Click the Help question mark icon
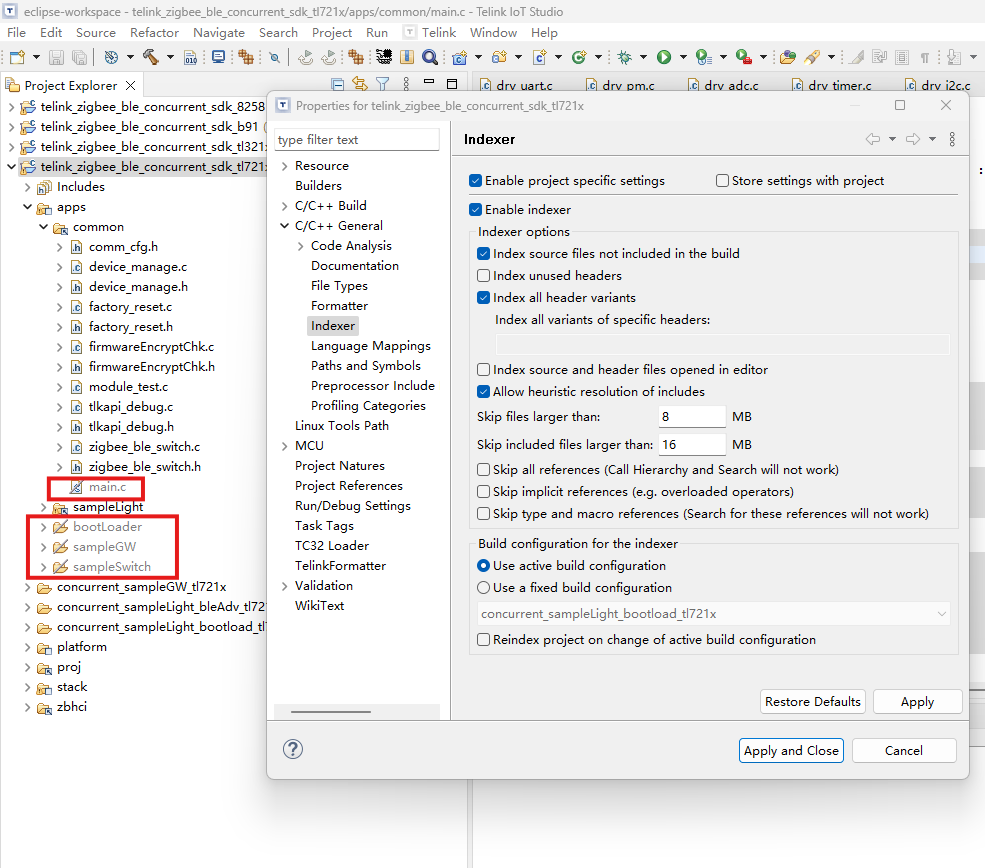The height and width of the screenshot is (868, 985). [293, 749]
